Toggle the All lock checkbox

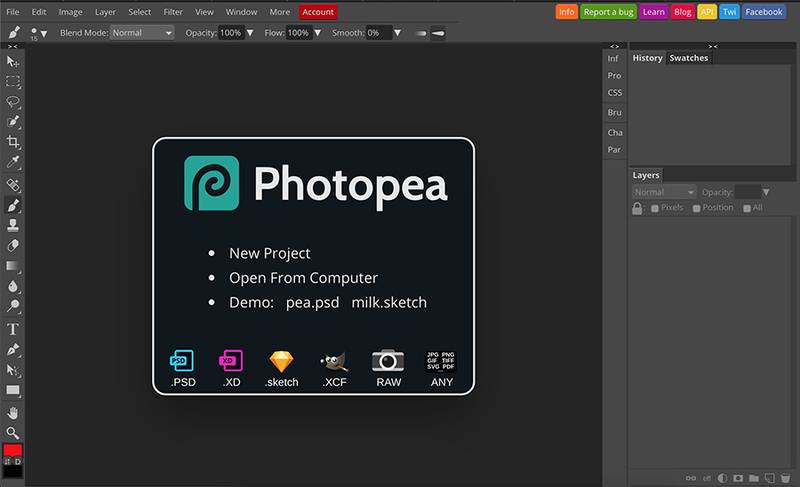[747, 208]
